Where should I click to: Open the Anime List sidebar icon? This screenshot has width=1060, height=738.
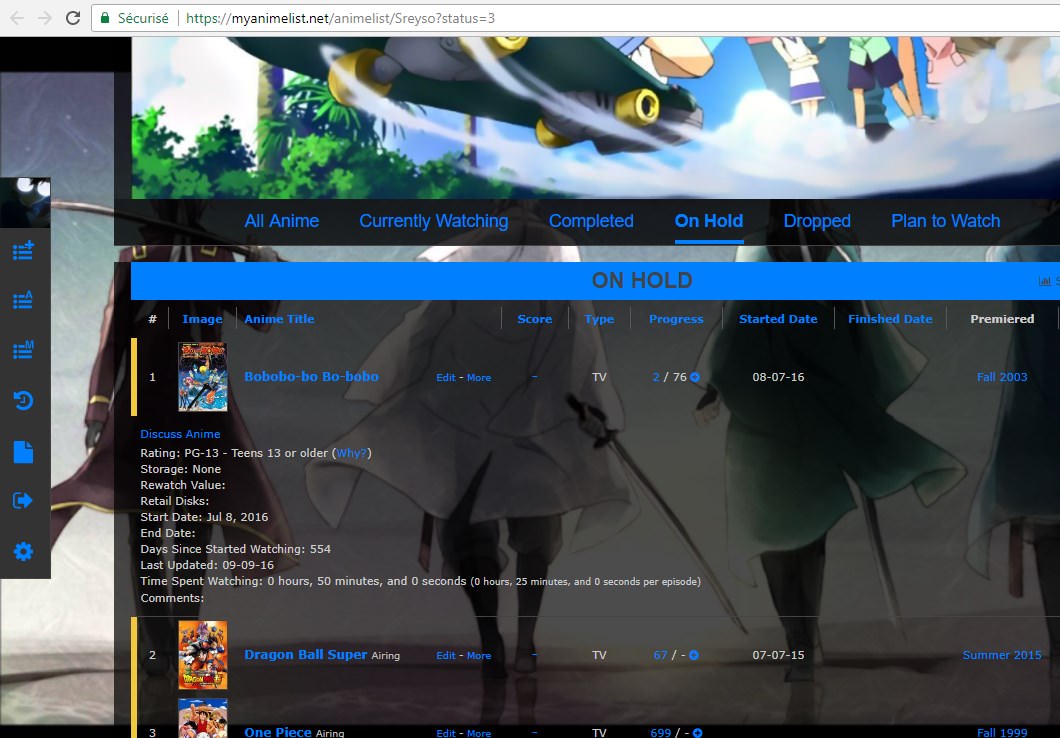coord(23,300)
